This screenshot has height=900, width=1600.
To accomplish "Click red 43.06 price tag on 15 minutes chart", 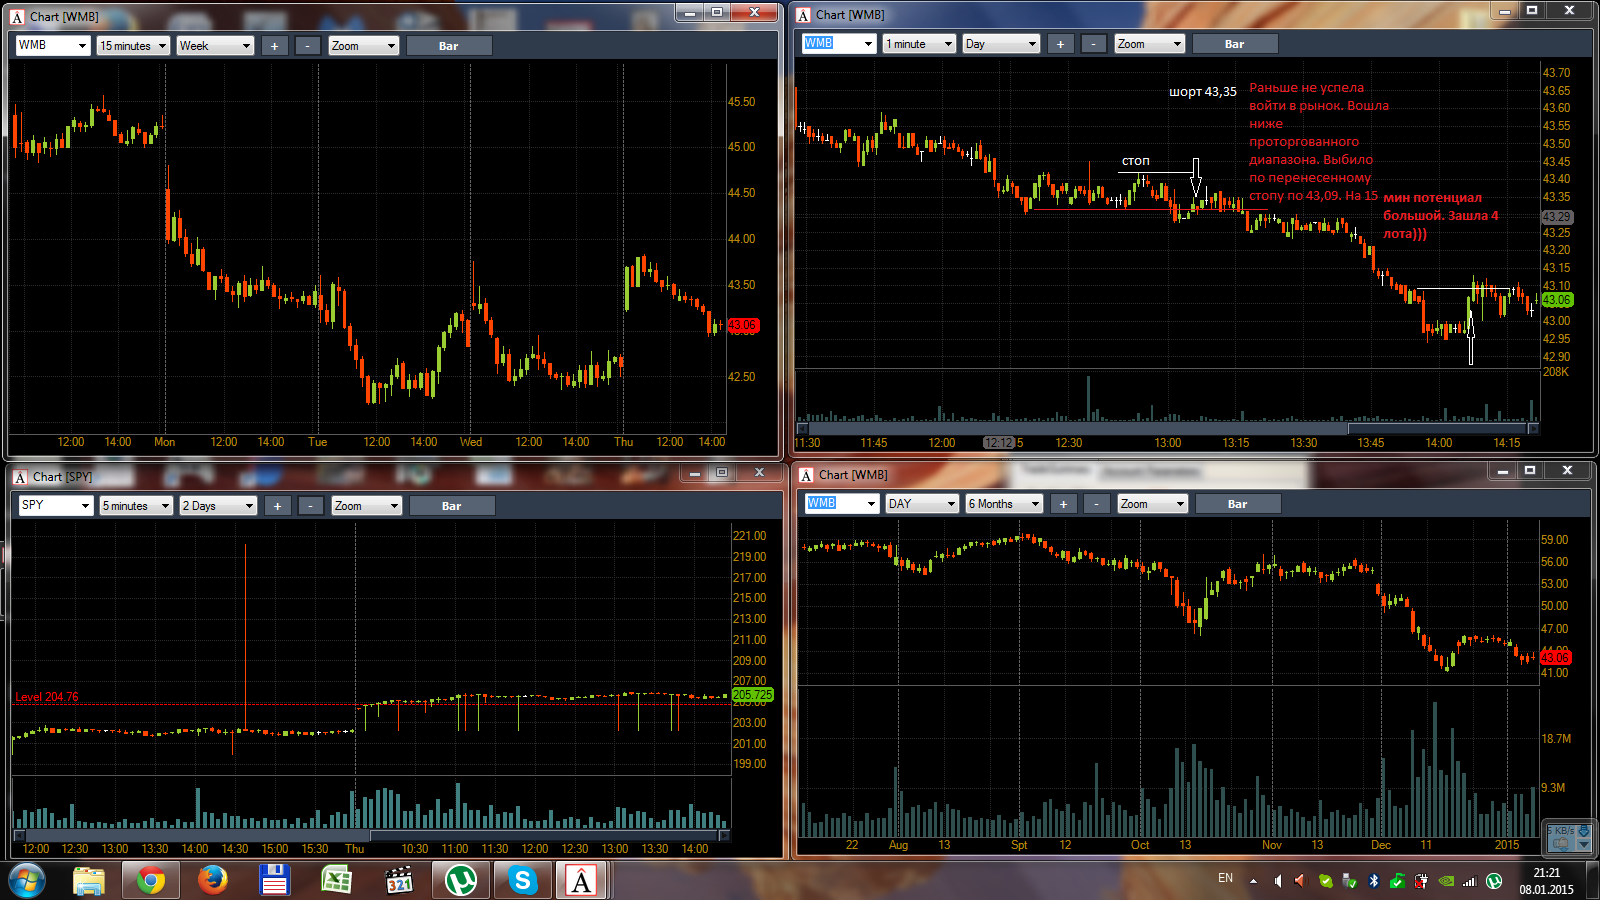I will 742,325.
